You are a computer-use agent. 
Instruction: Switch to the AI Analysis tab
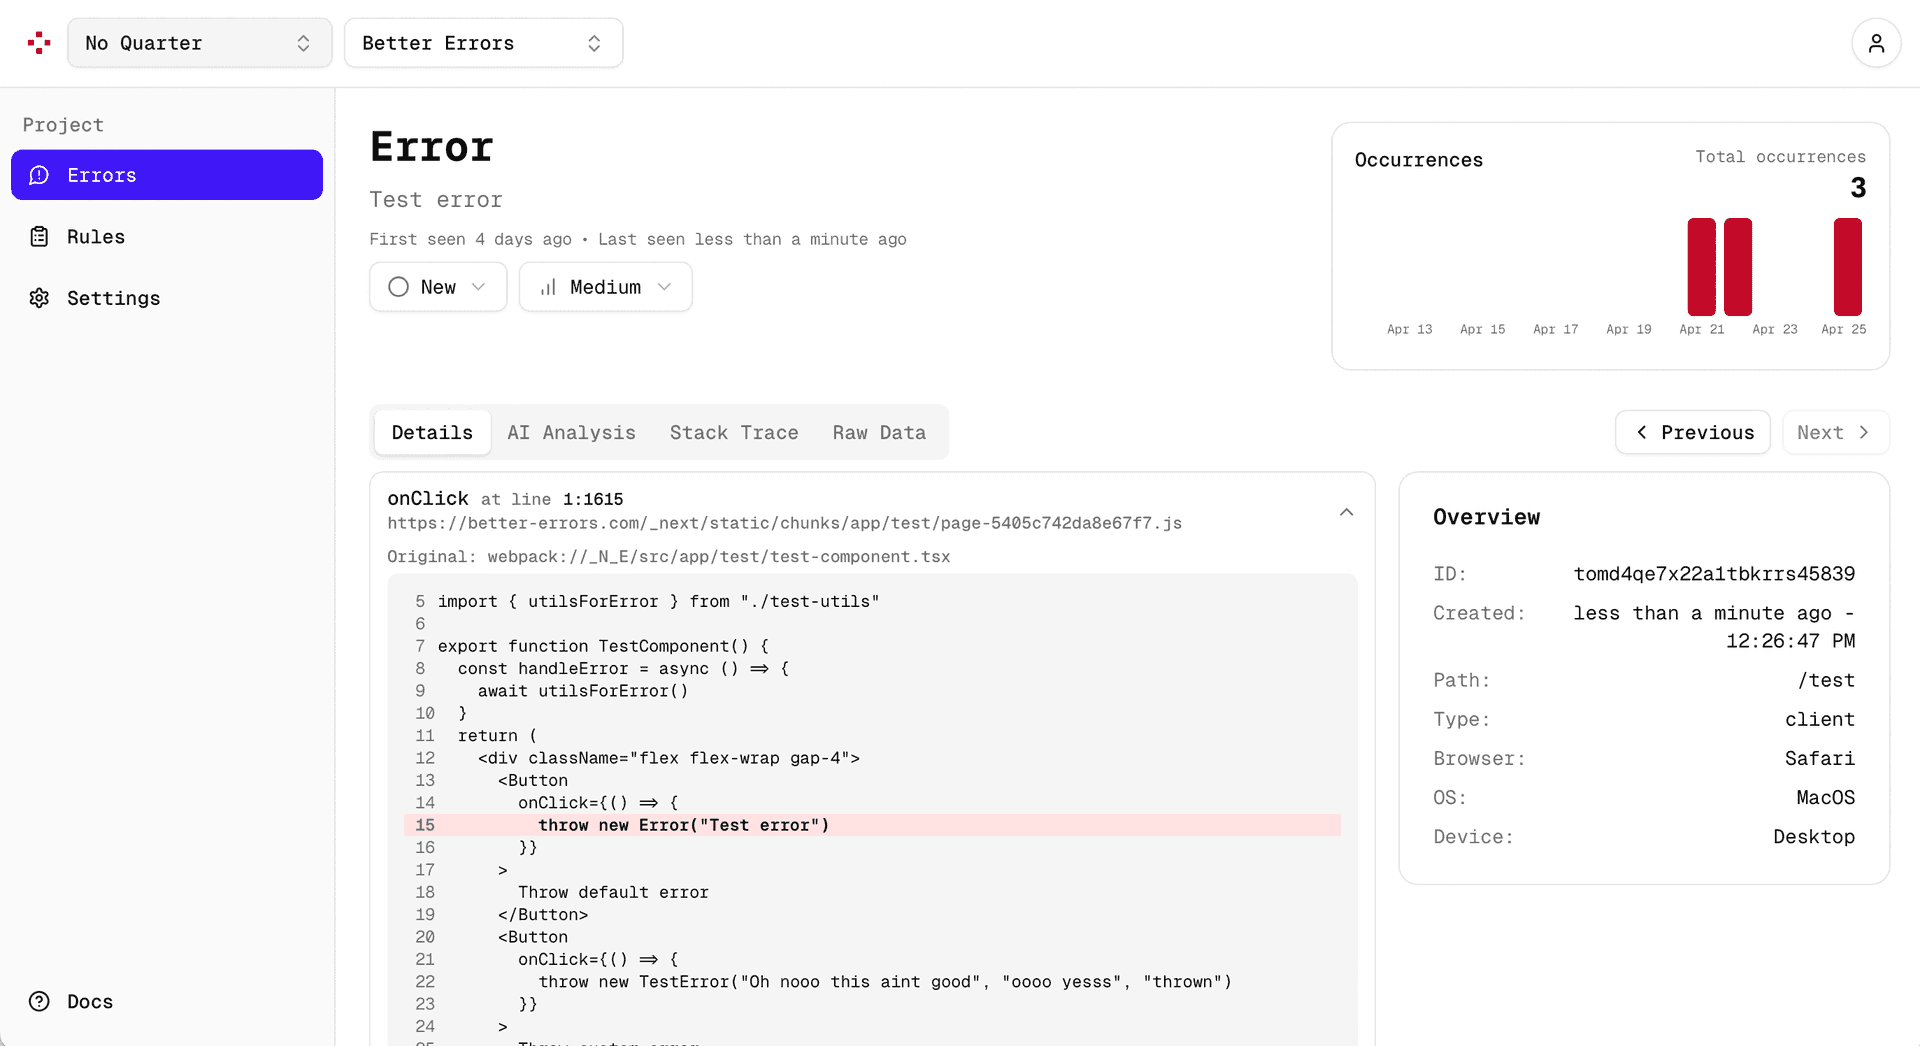[x=571, y=432]
